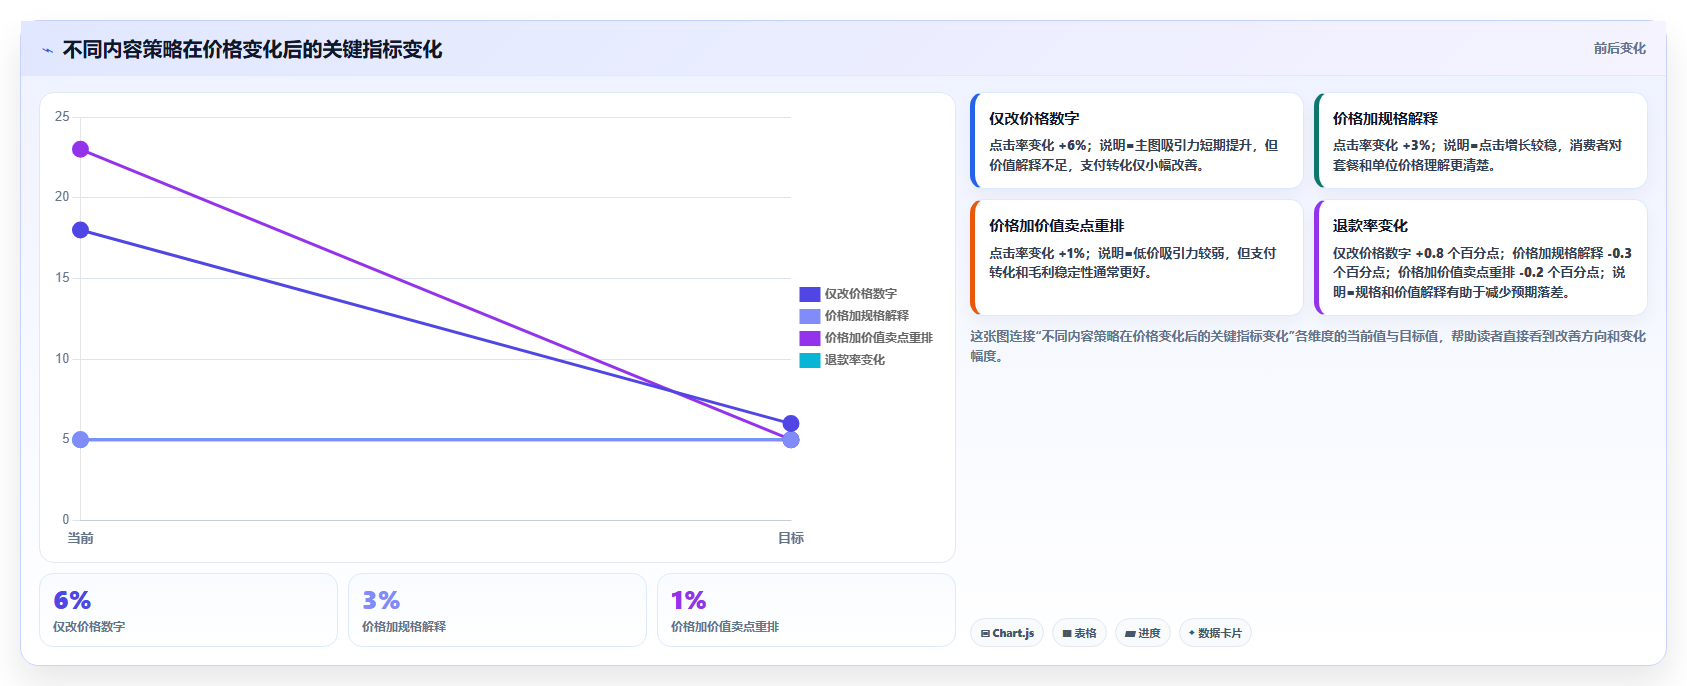Click the purple data point at 当前
1687x686 pixels.
click(x=81, y=149)
